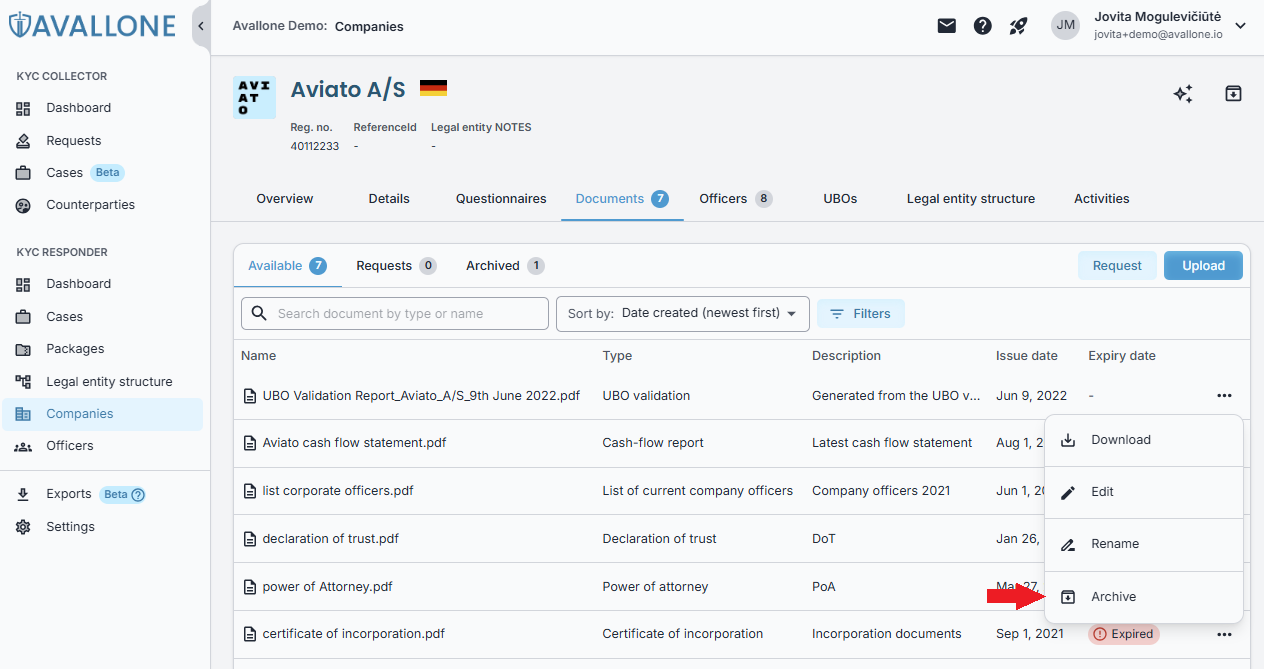Select the Requests documents subtab
This screenshot has width=1264, height=669.
396,266
